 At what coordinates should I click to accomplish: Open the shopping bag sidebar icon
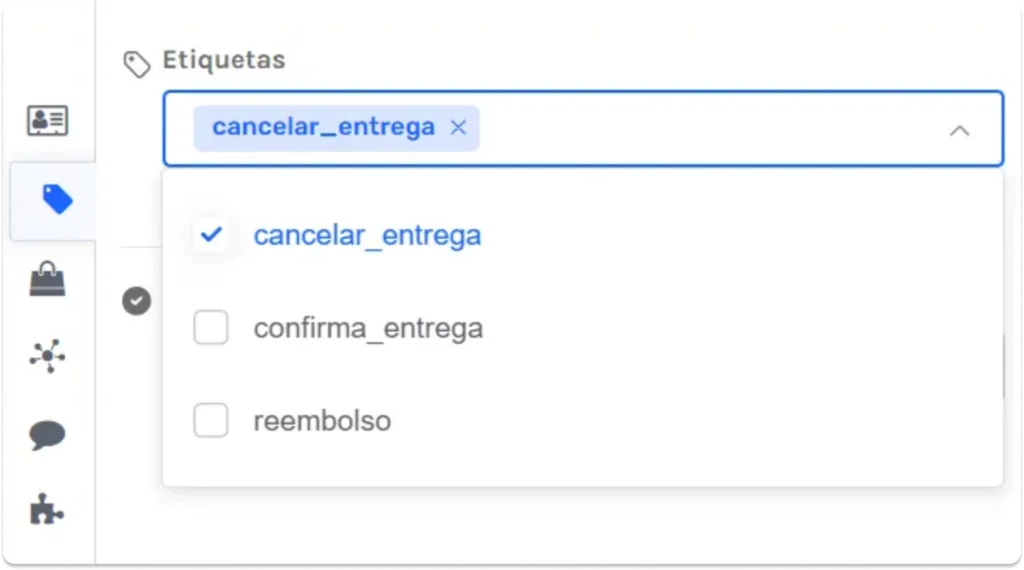click(47, 280)
